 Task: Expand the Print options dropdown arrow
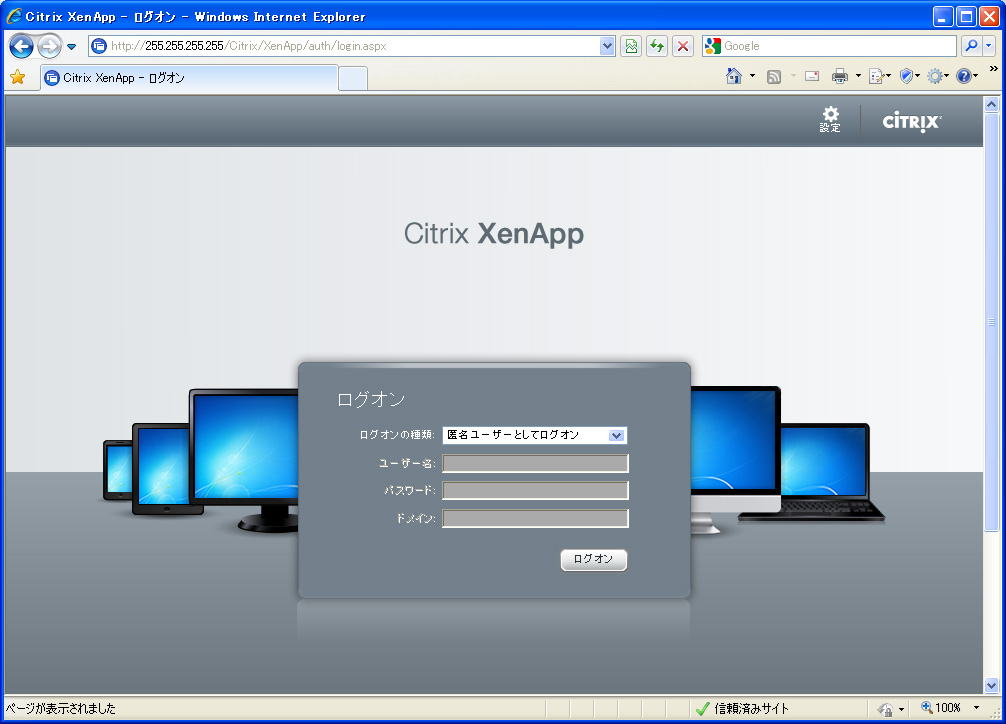pos(858,76)
